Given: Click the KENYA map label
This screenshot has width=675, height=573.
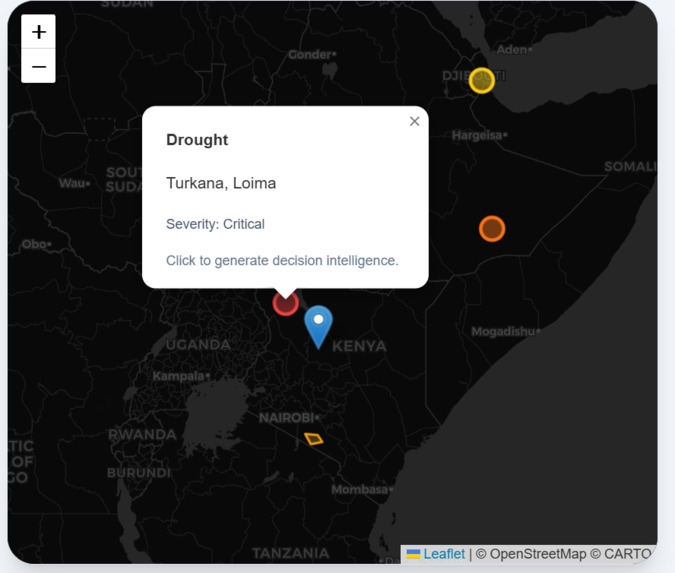Looking at the screenshot, I should point(359,346).
